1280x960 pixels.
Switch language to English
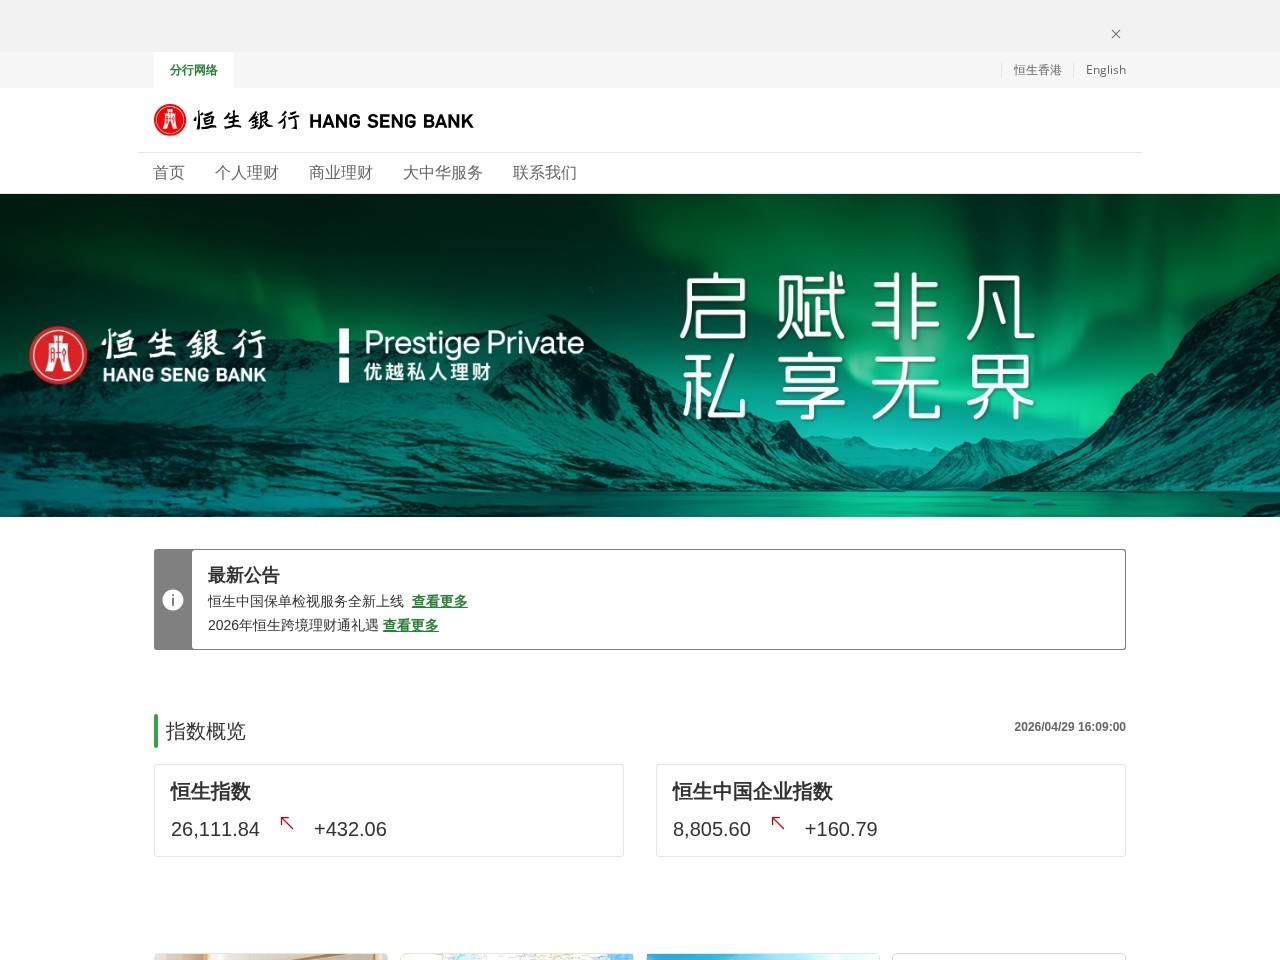point(1106,70)
